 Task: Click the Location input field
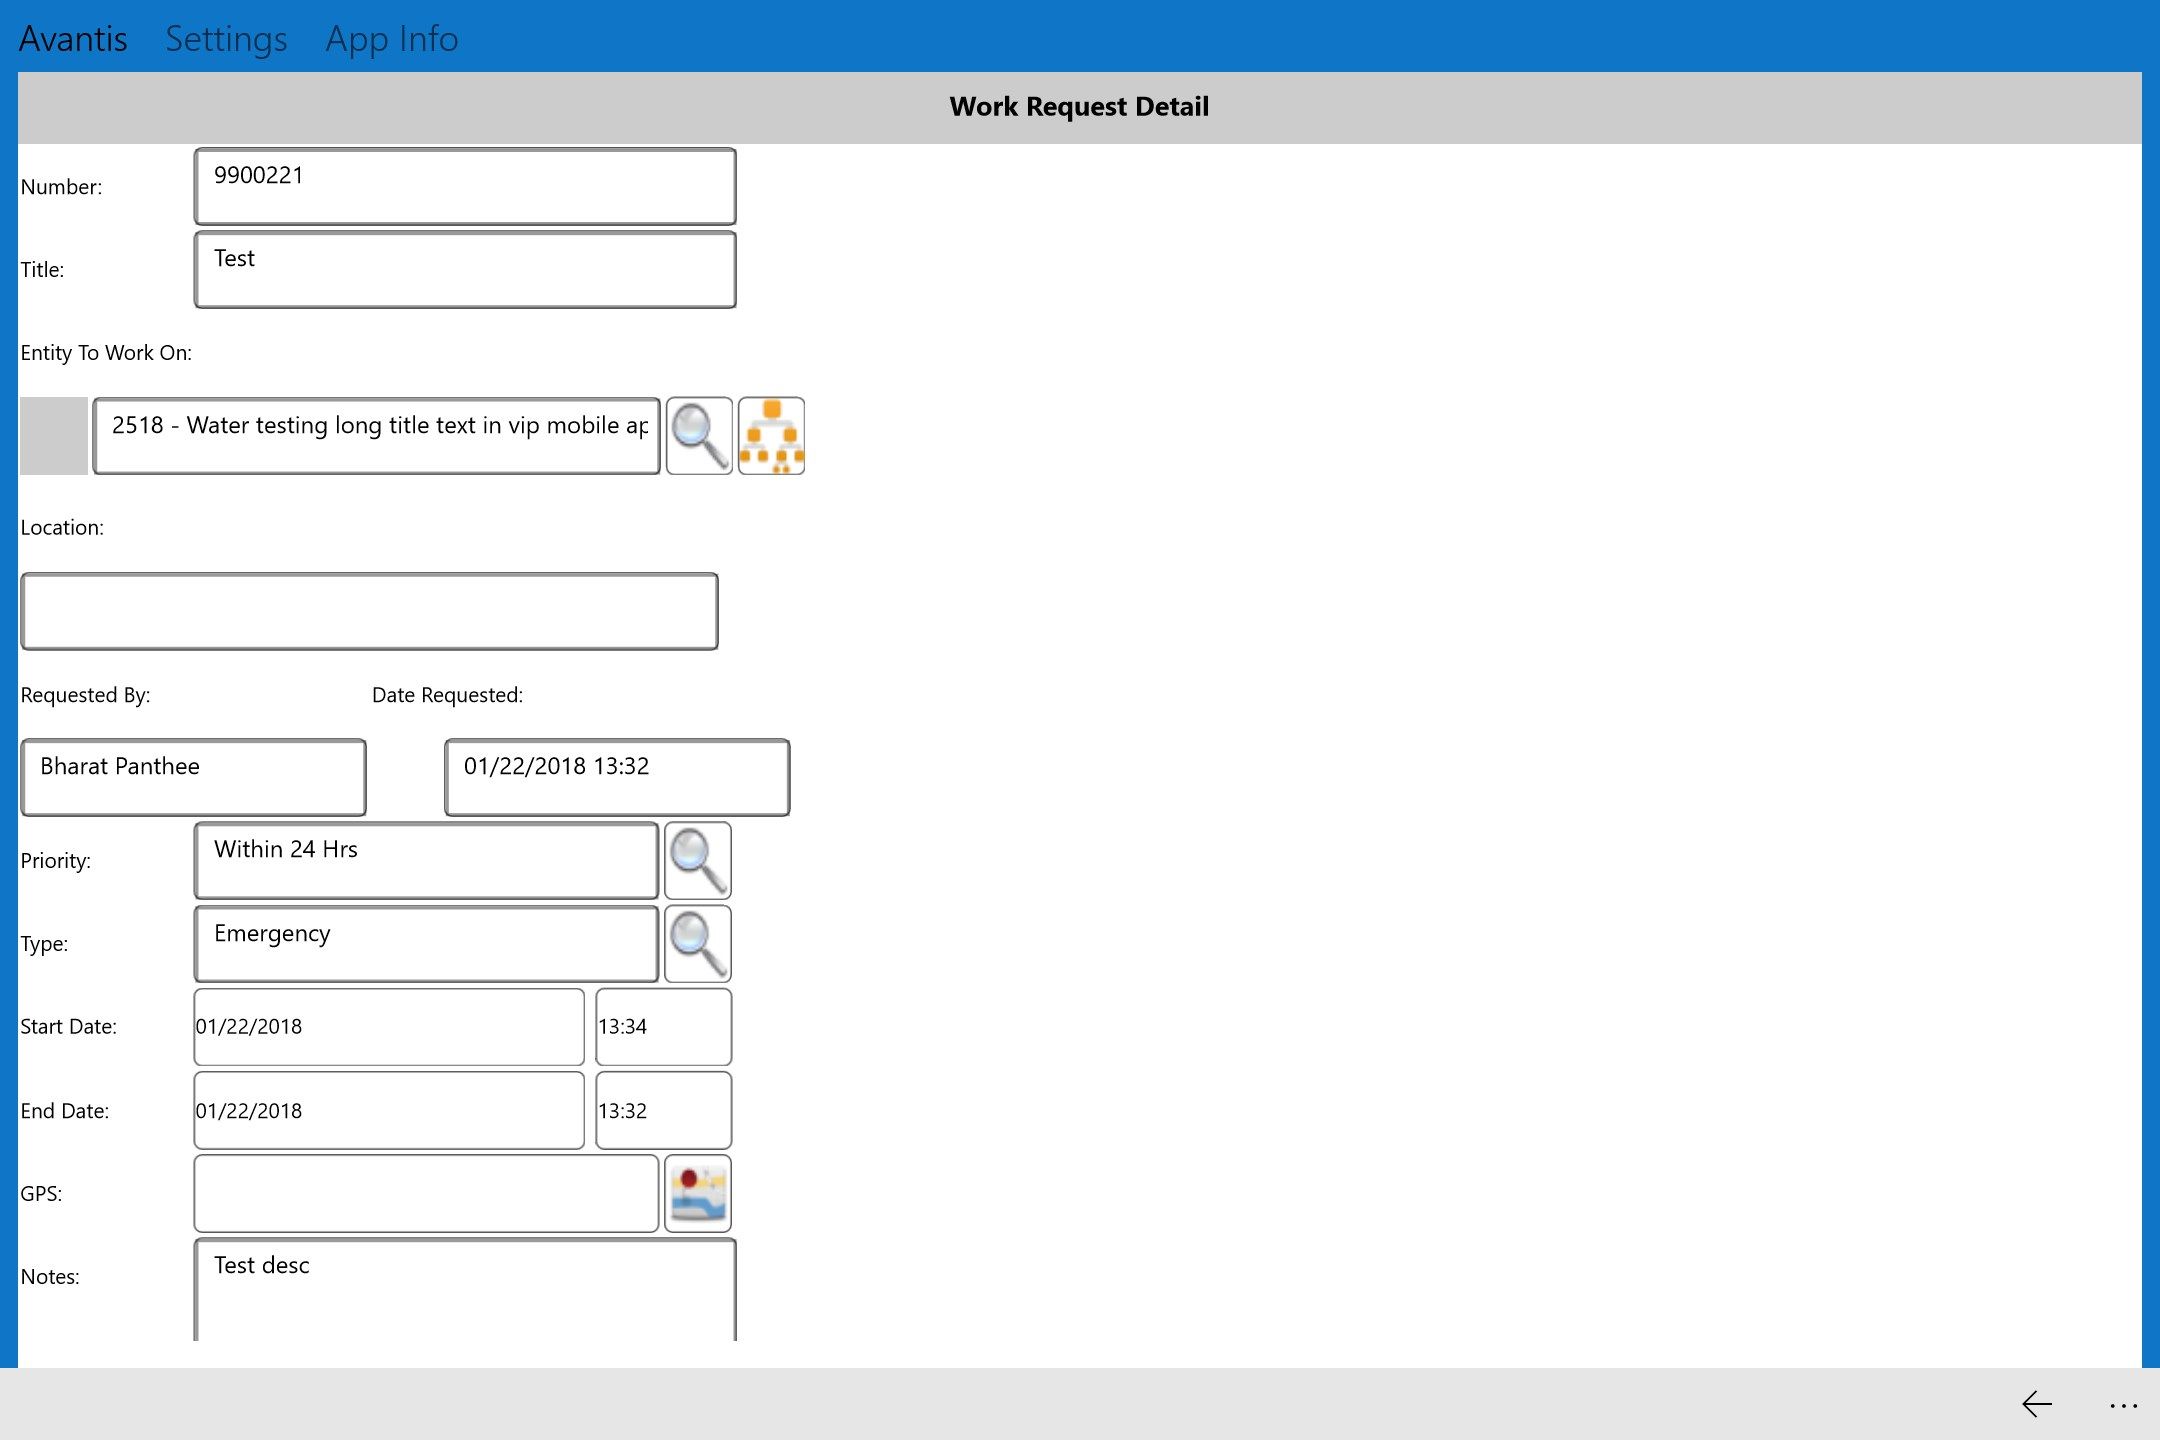370,611
